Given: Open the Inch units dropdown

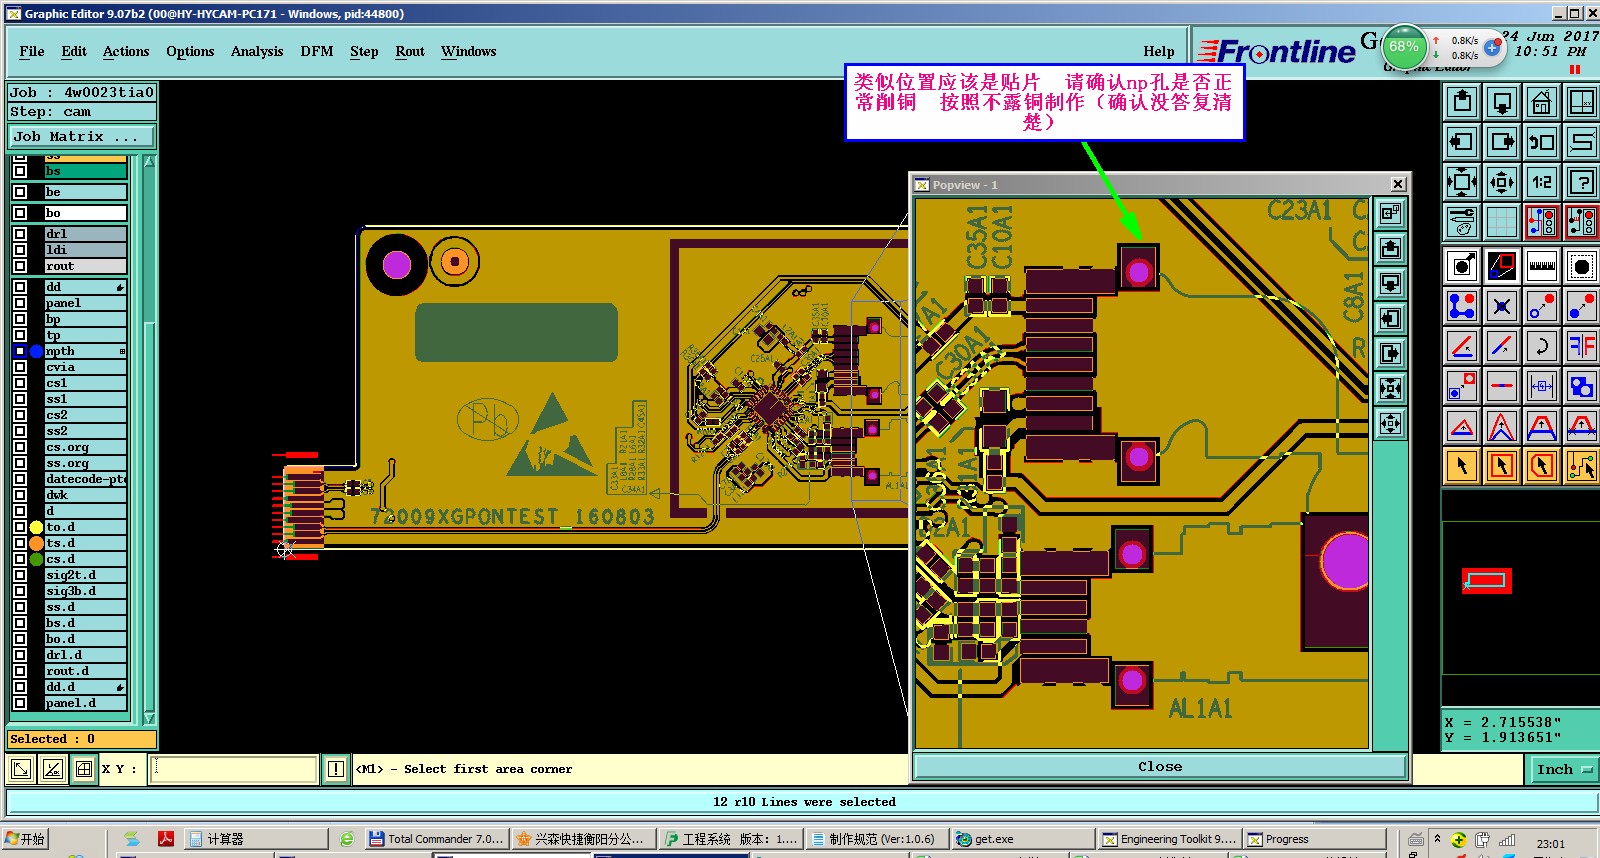Looking at the screenshot, I should pyautogui.click(x=1565, y=769).
